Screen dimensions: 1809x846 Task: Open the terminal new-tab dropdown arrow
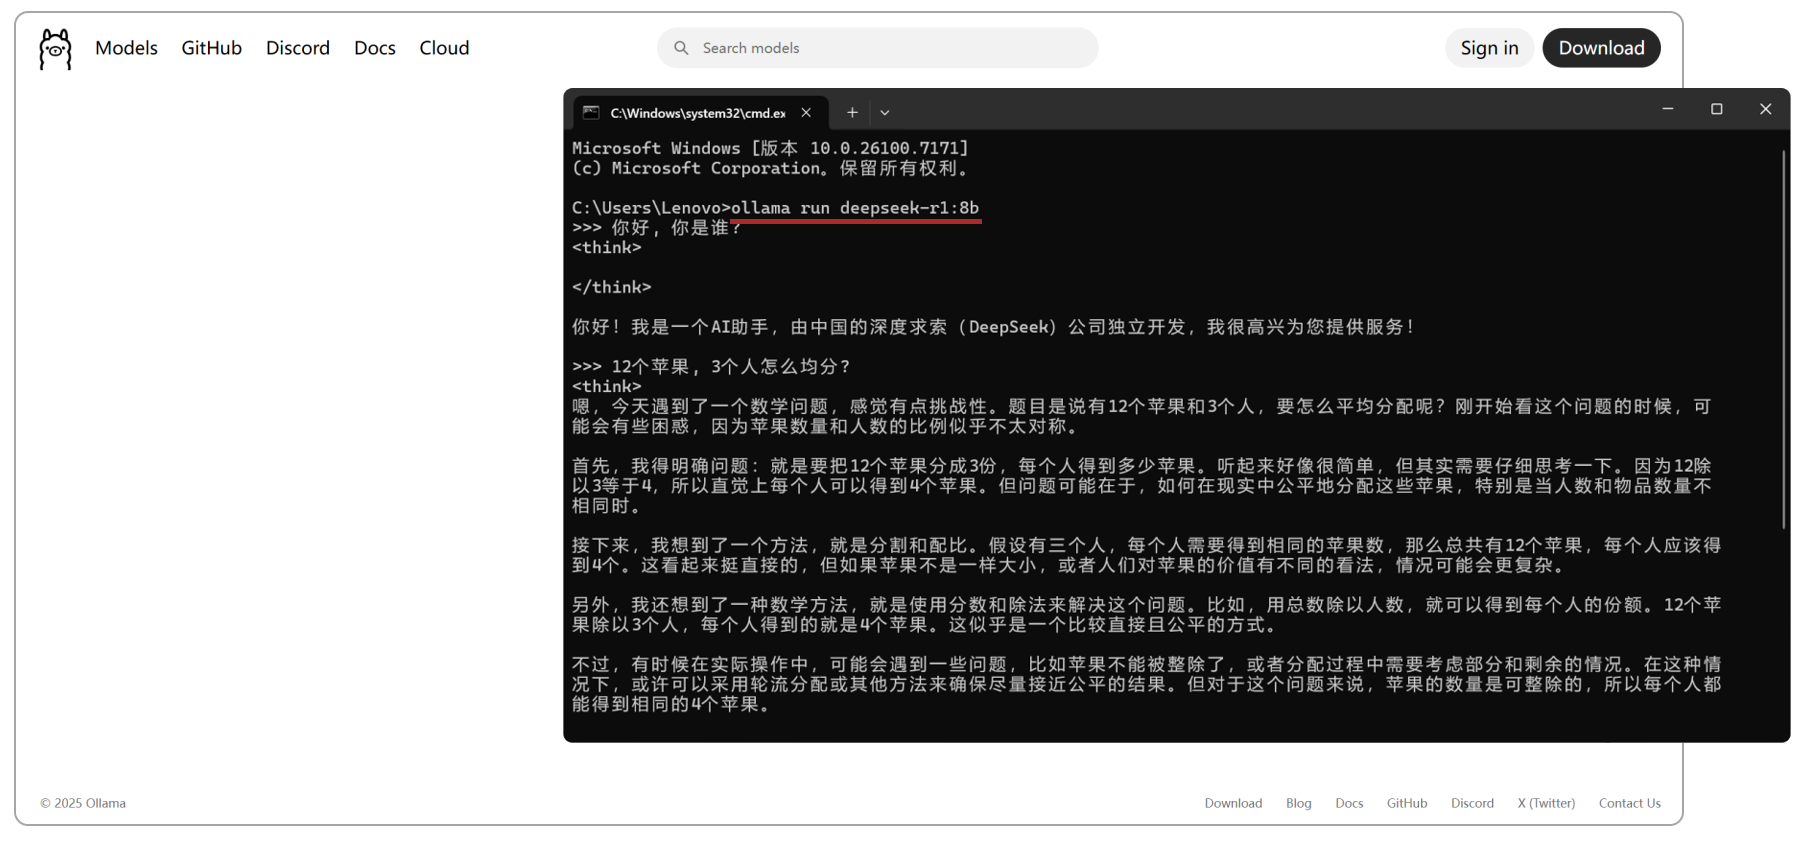885,113
